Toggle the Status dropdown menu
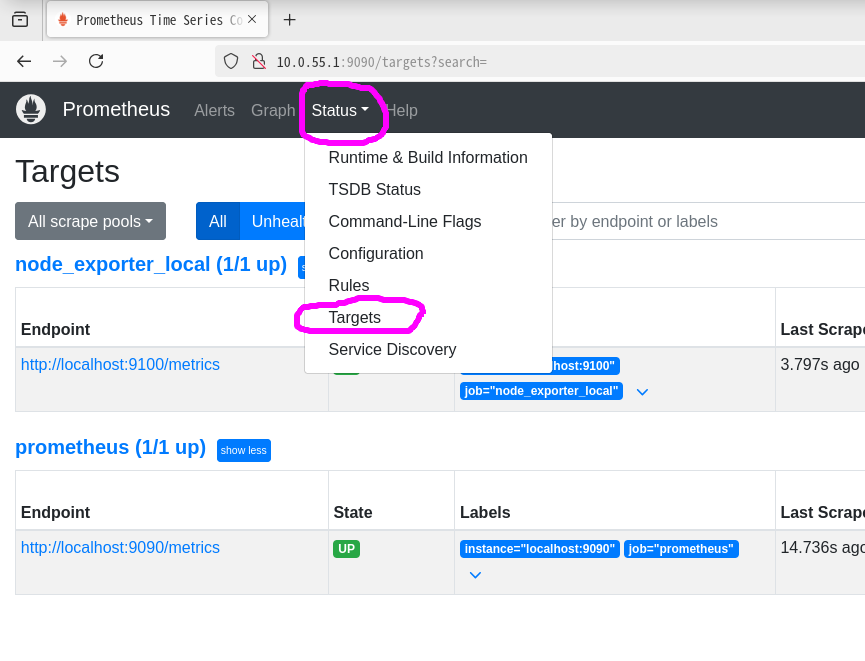The image size is (865, 661). coord(340,110)
